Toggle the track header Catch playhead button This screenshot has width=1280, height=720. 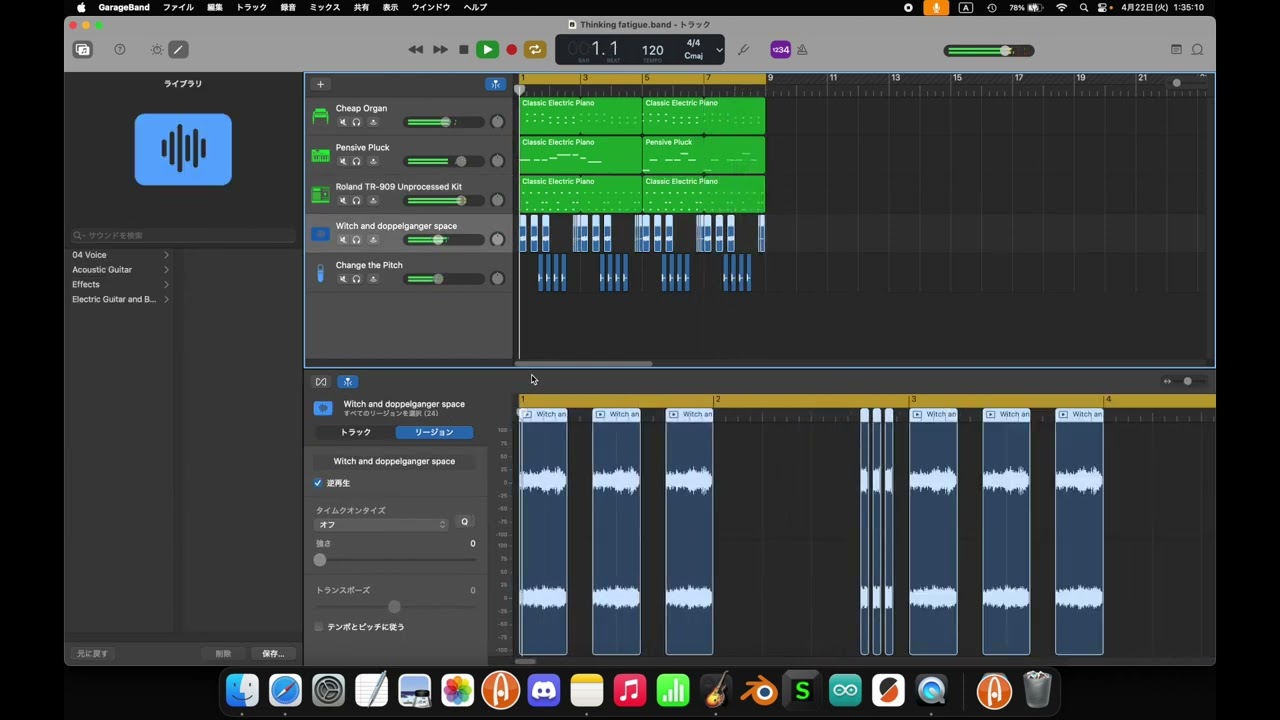click(x=495, y=84)
